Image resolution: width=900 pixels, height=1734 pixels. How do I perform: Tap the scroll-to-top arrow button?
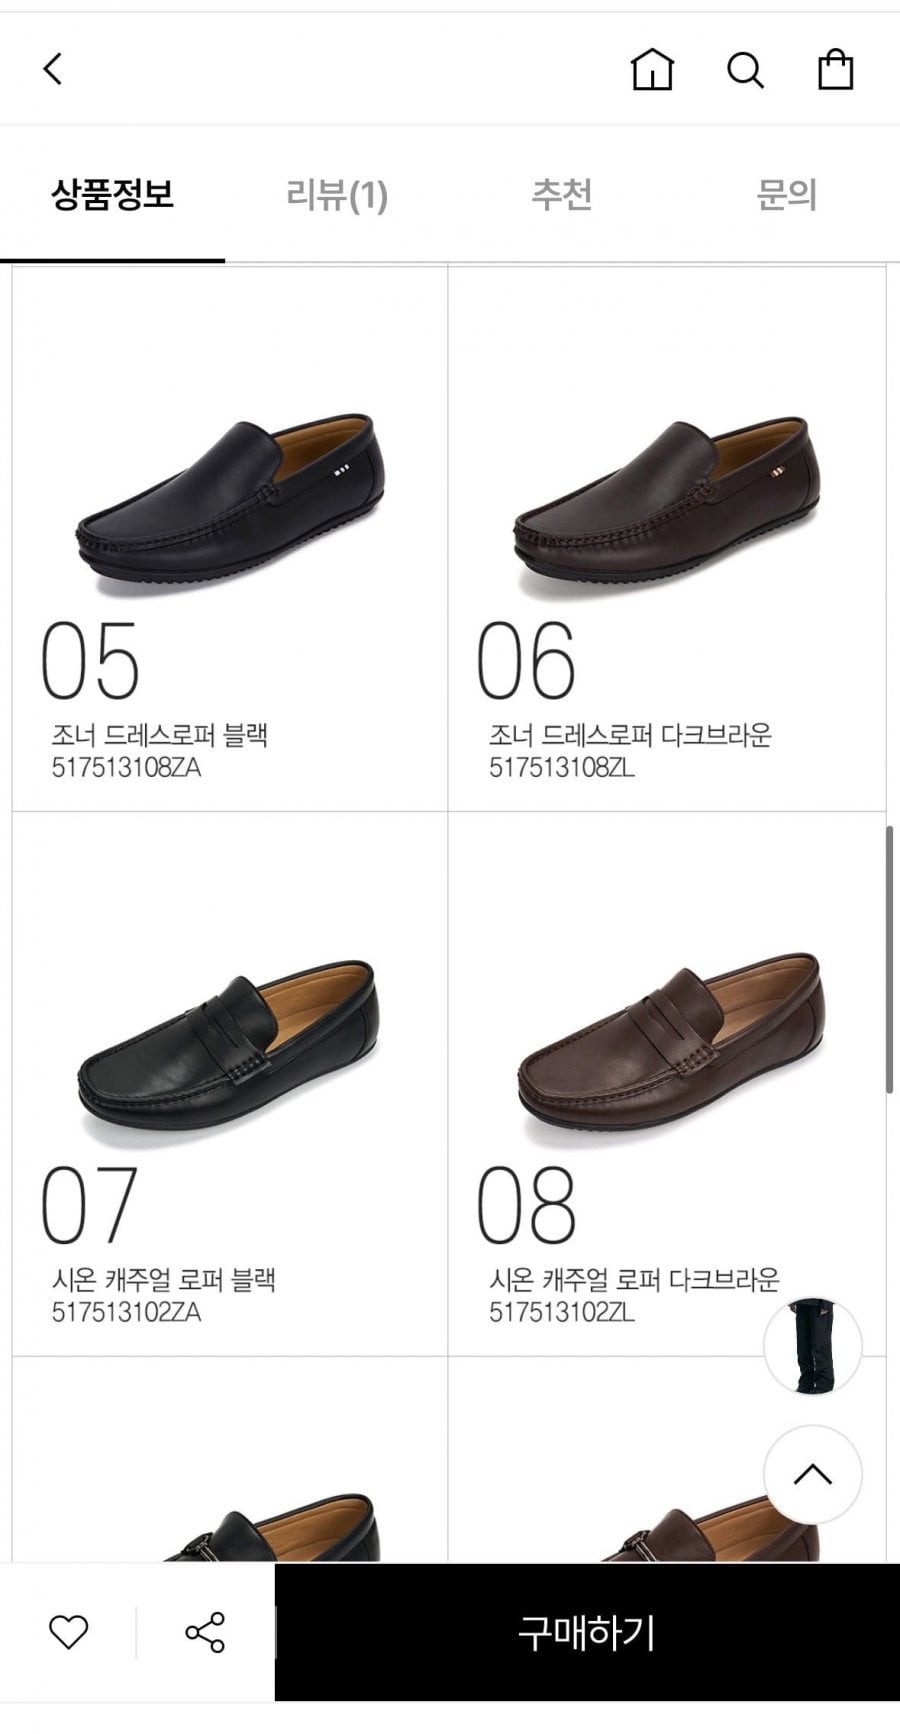pos(812,1474)
